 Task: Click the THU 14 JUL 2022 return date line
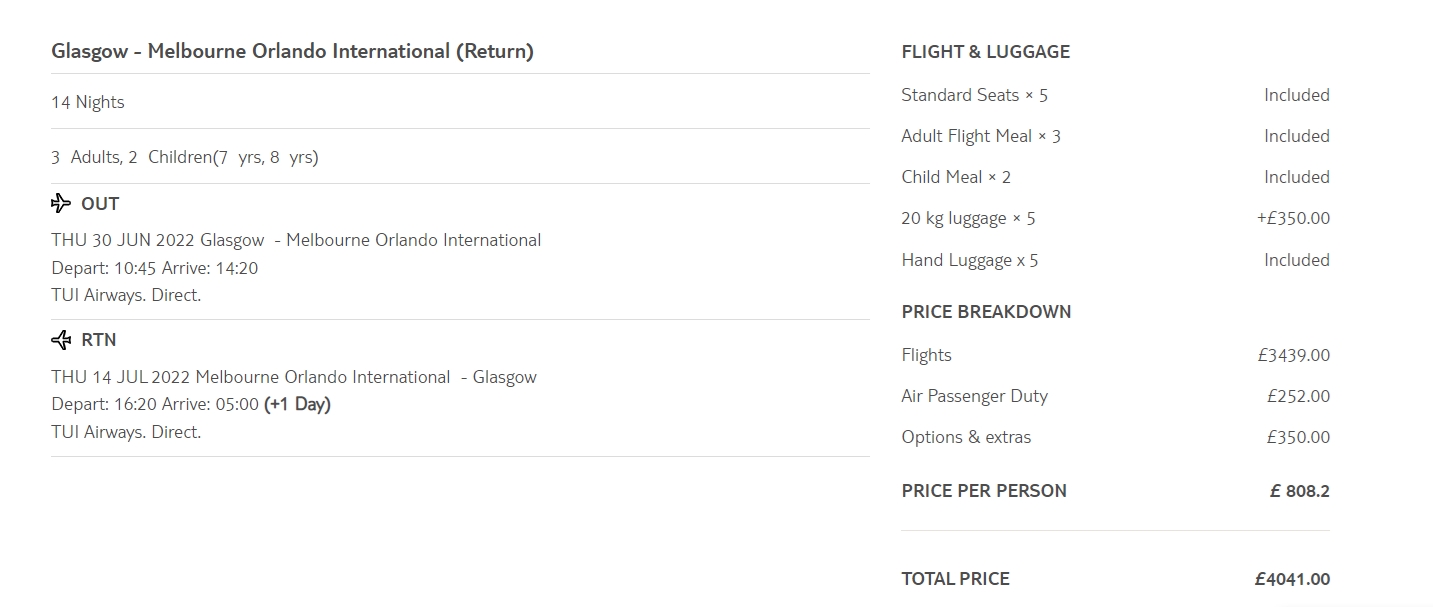(294, 377)
